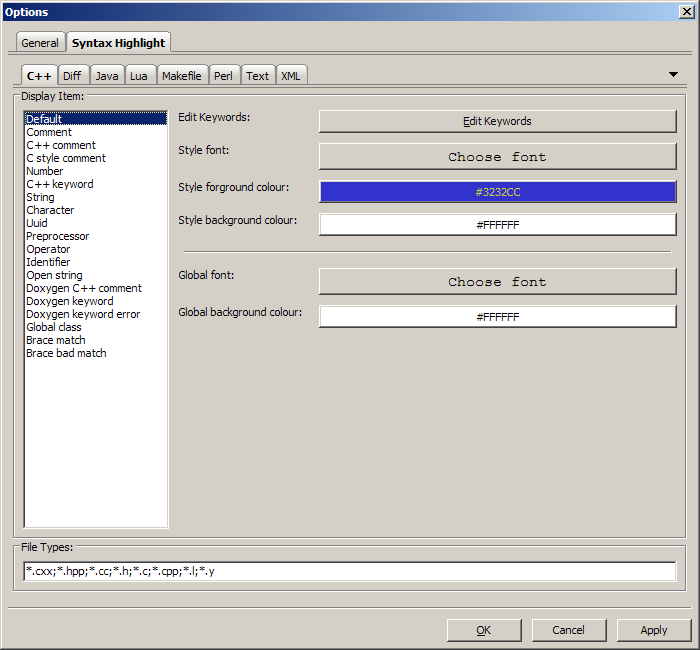The height and width of the screenshot is (650, 700).
Task: Switch to the XML language tab
Action: click(291, 76)
